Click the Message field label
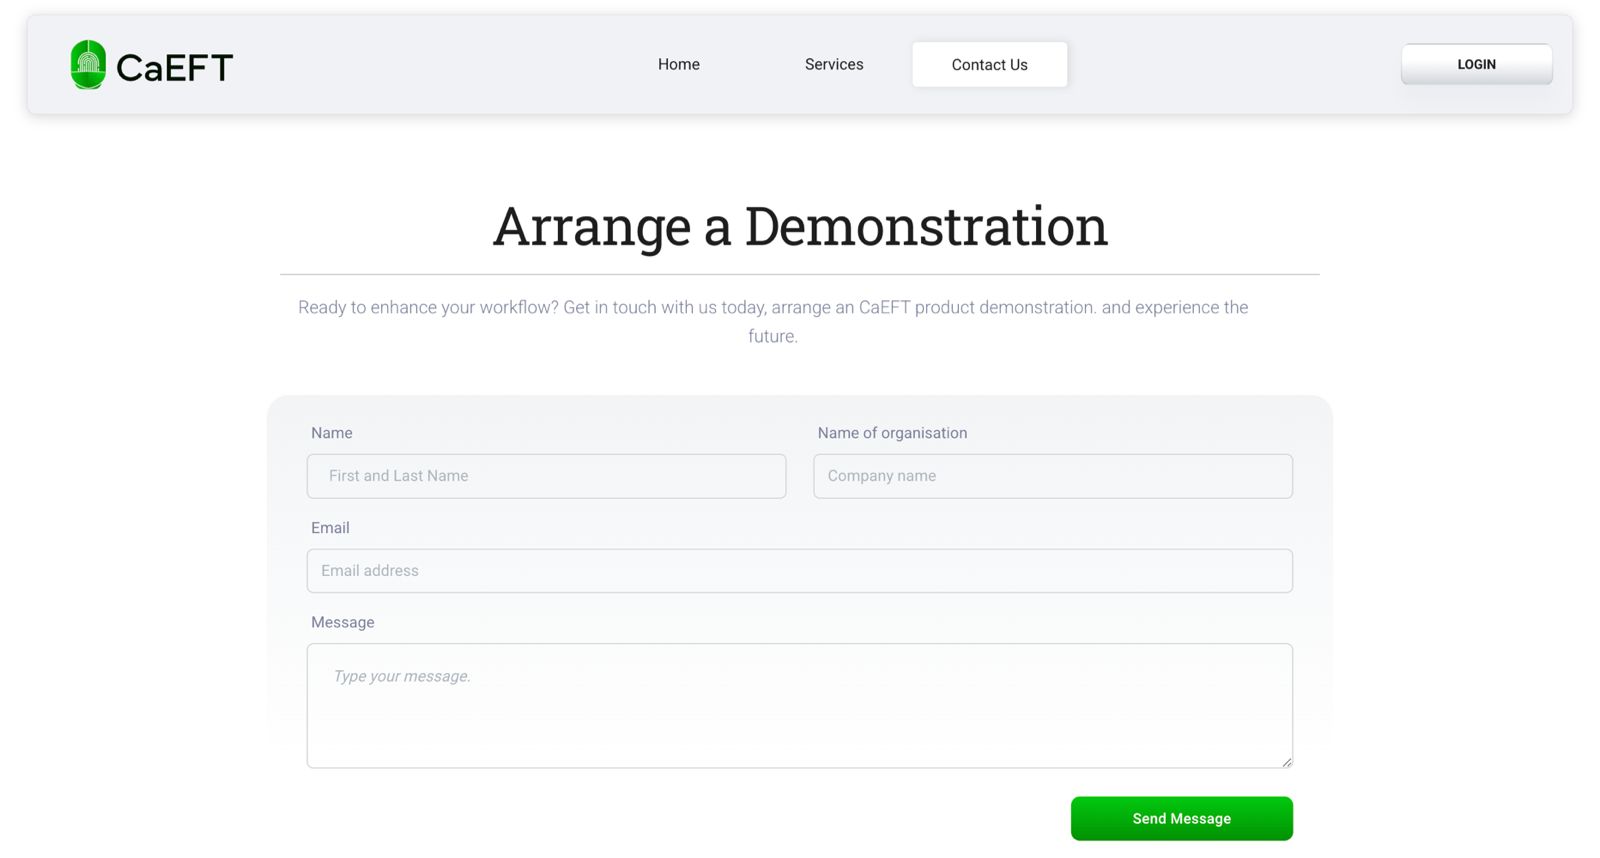Viewport: 1600px width, 858px height. 342,622
